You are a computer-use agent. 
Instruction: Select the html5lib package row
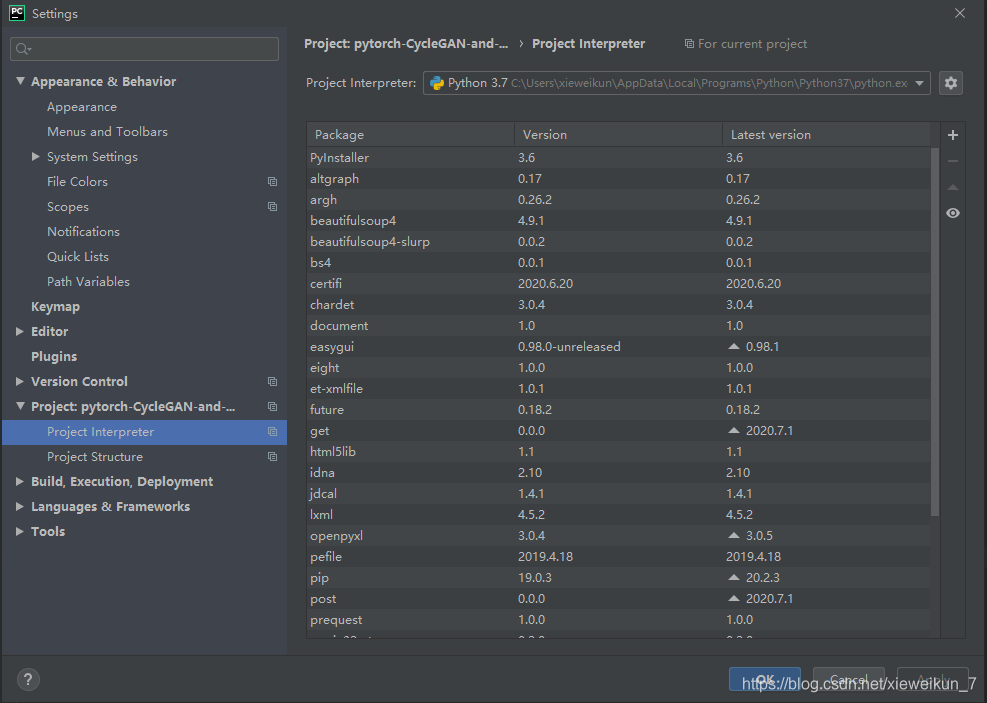[618, 451]
